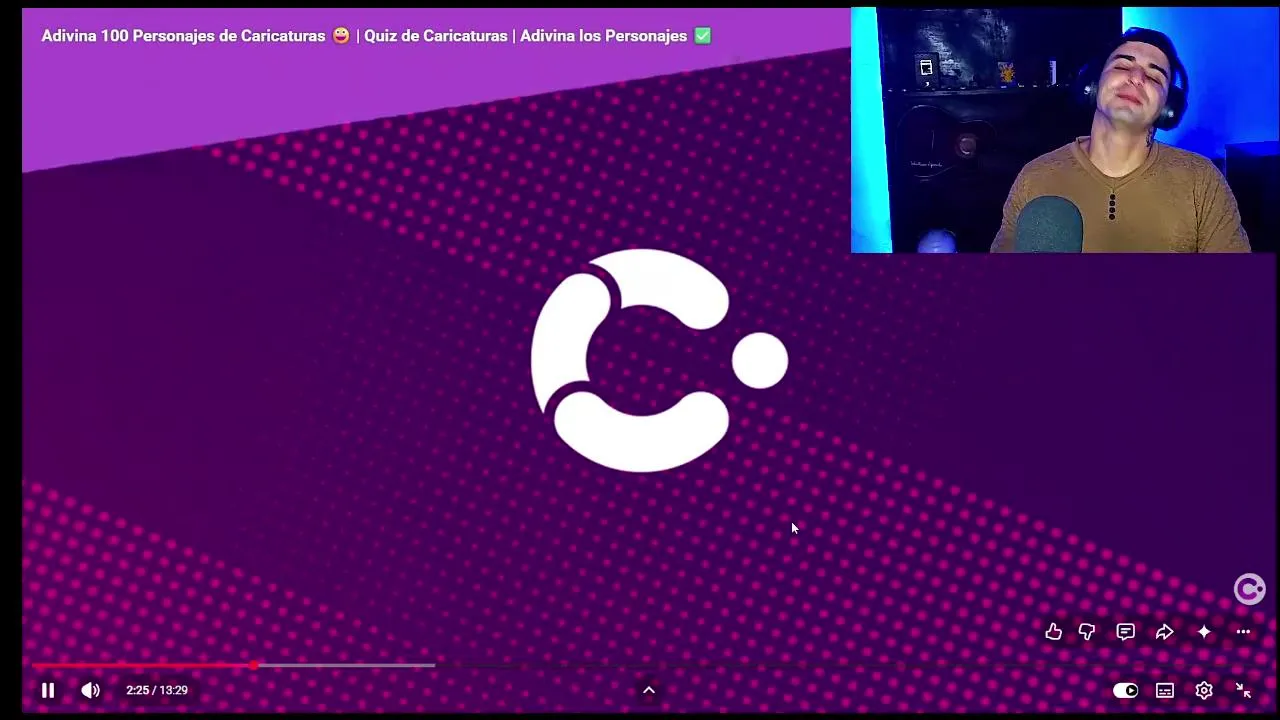Open video title 'Adivina 100 Personajes de Caricaturas'
1280x720 pixels.
tap(376, 36)
